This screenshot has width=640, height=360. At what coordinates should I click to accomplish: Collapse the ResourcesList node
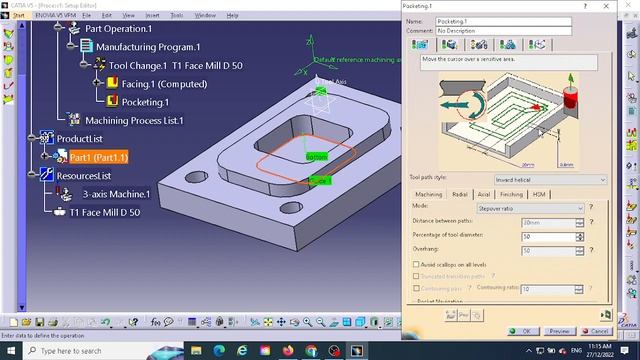coord(31,175)
